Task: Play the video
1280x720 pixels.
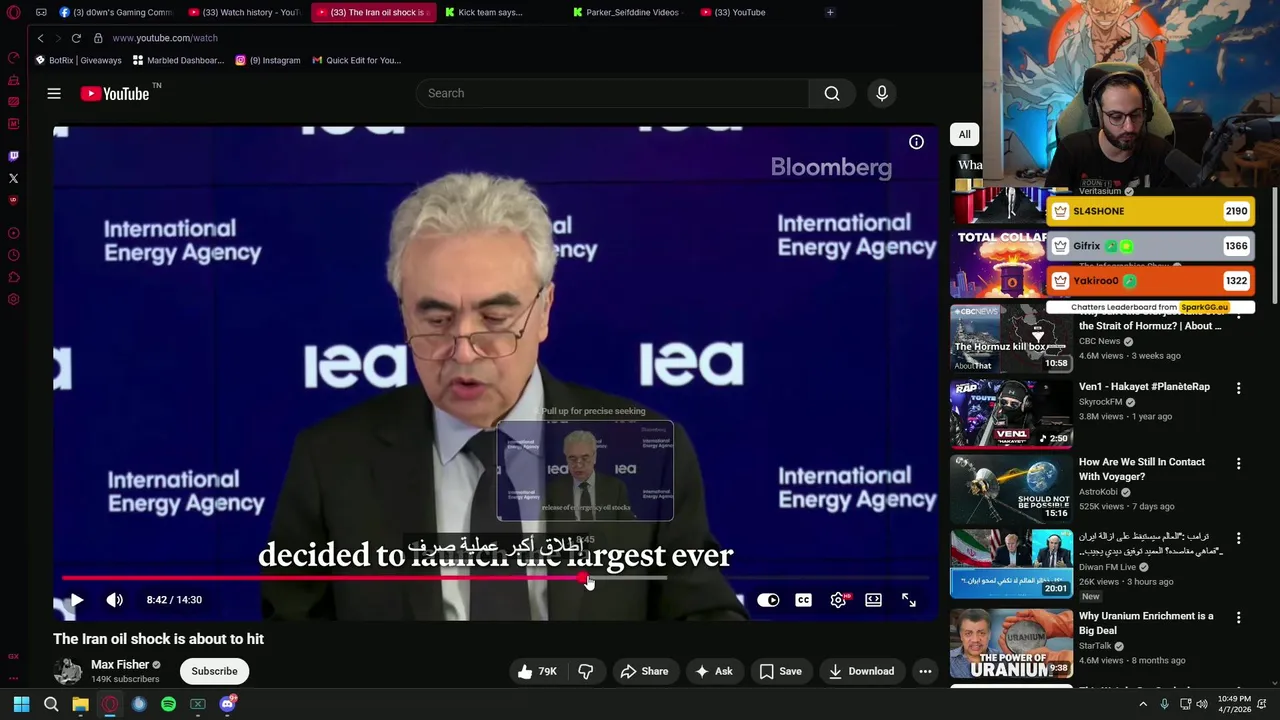Action: coord(76,600)
